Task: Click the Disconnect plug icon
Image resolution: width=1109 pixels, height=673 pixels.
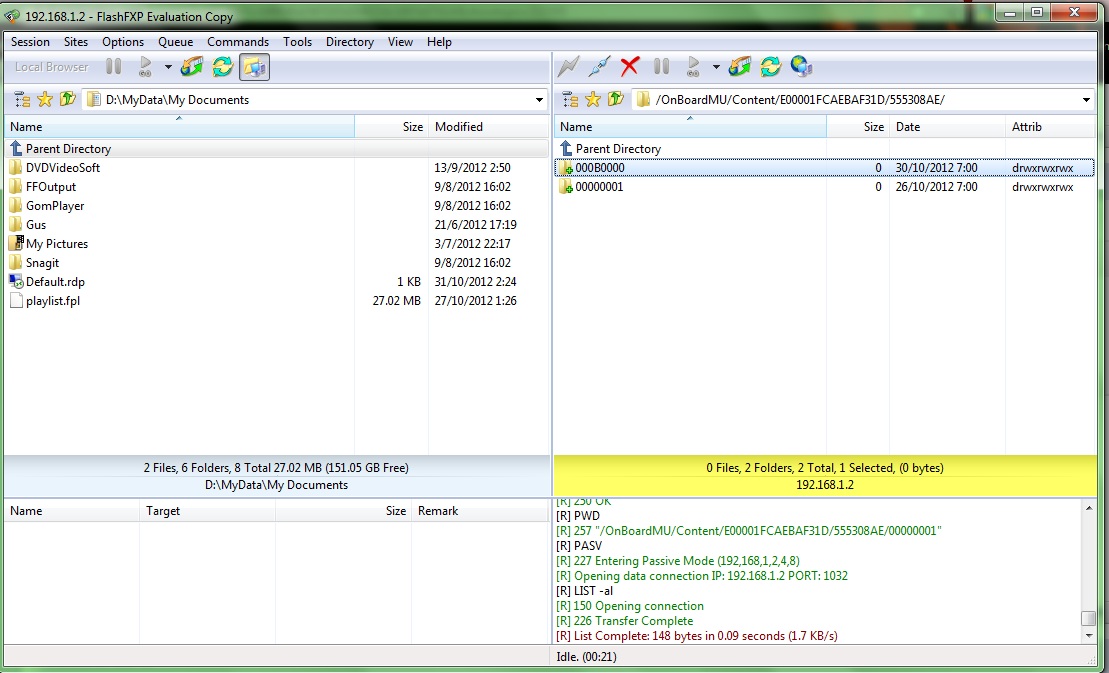Action: coord(599,67)
